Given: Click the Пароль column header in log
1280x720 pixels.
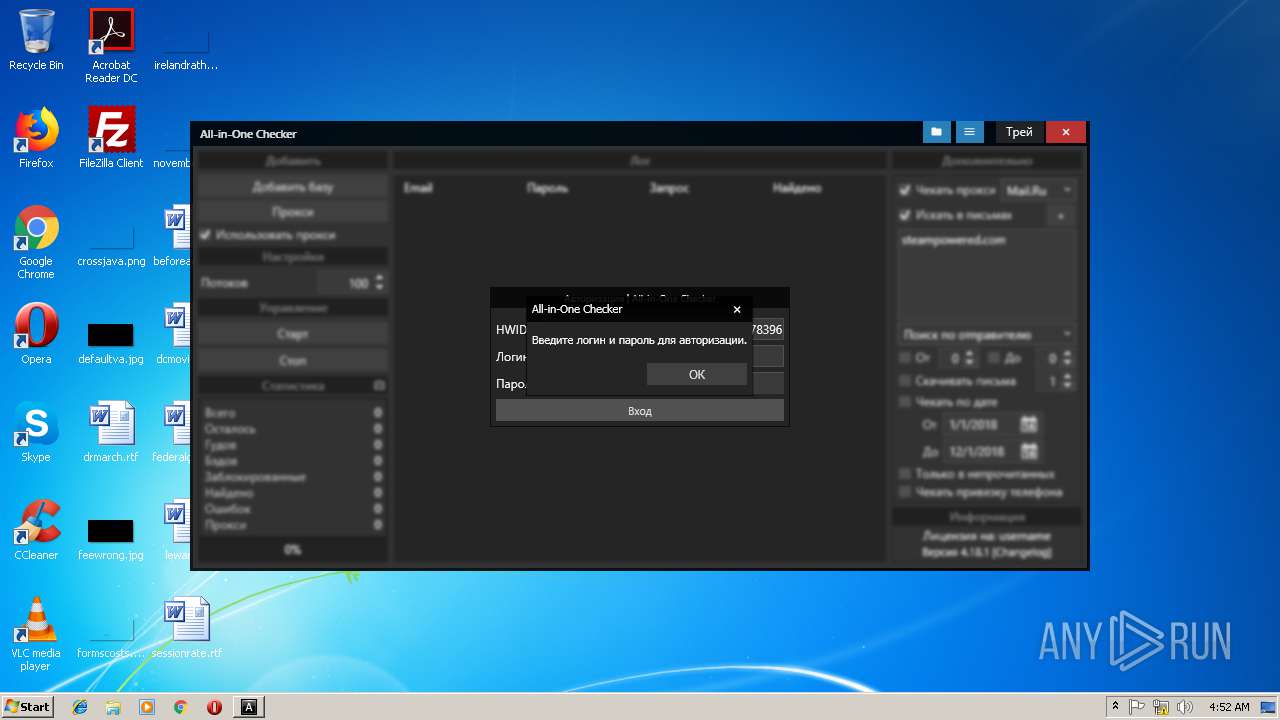Looking at the screenshot, I should 547,188.
